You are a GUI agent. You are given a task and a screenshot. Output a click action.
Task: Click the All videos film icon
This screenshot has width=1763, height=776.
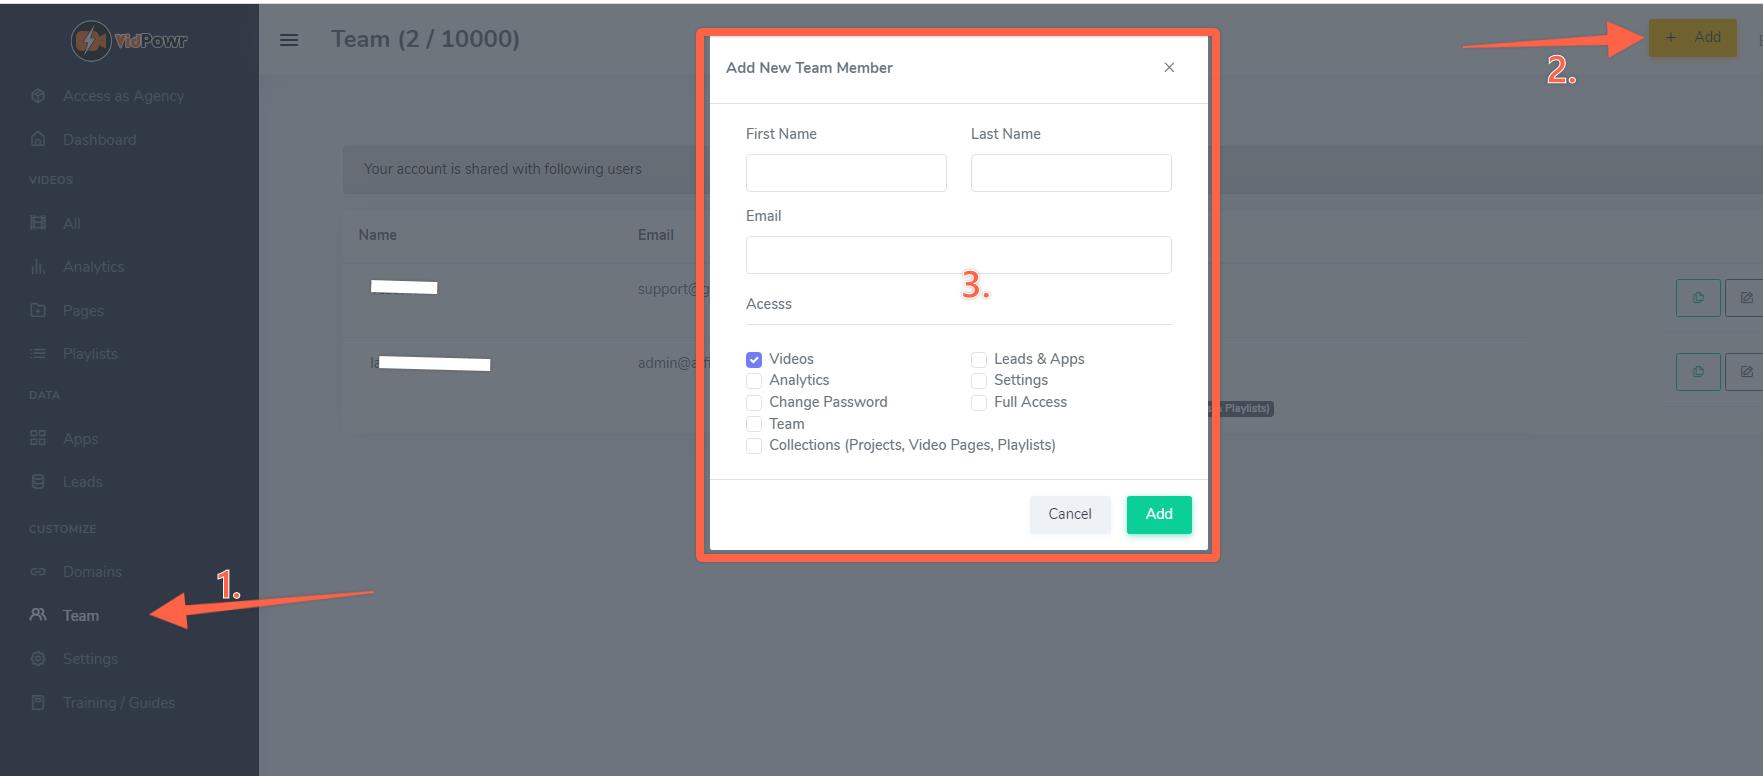pyautogui.click(x=38, y=223)
